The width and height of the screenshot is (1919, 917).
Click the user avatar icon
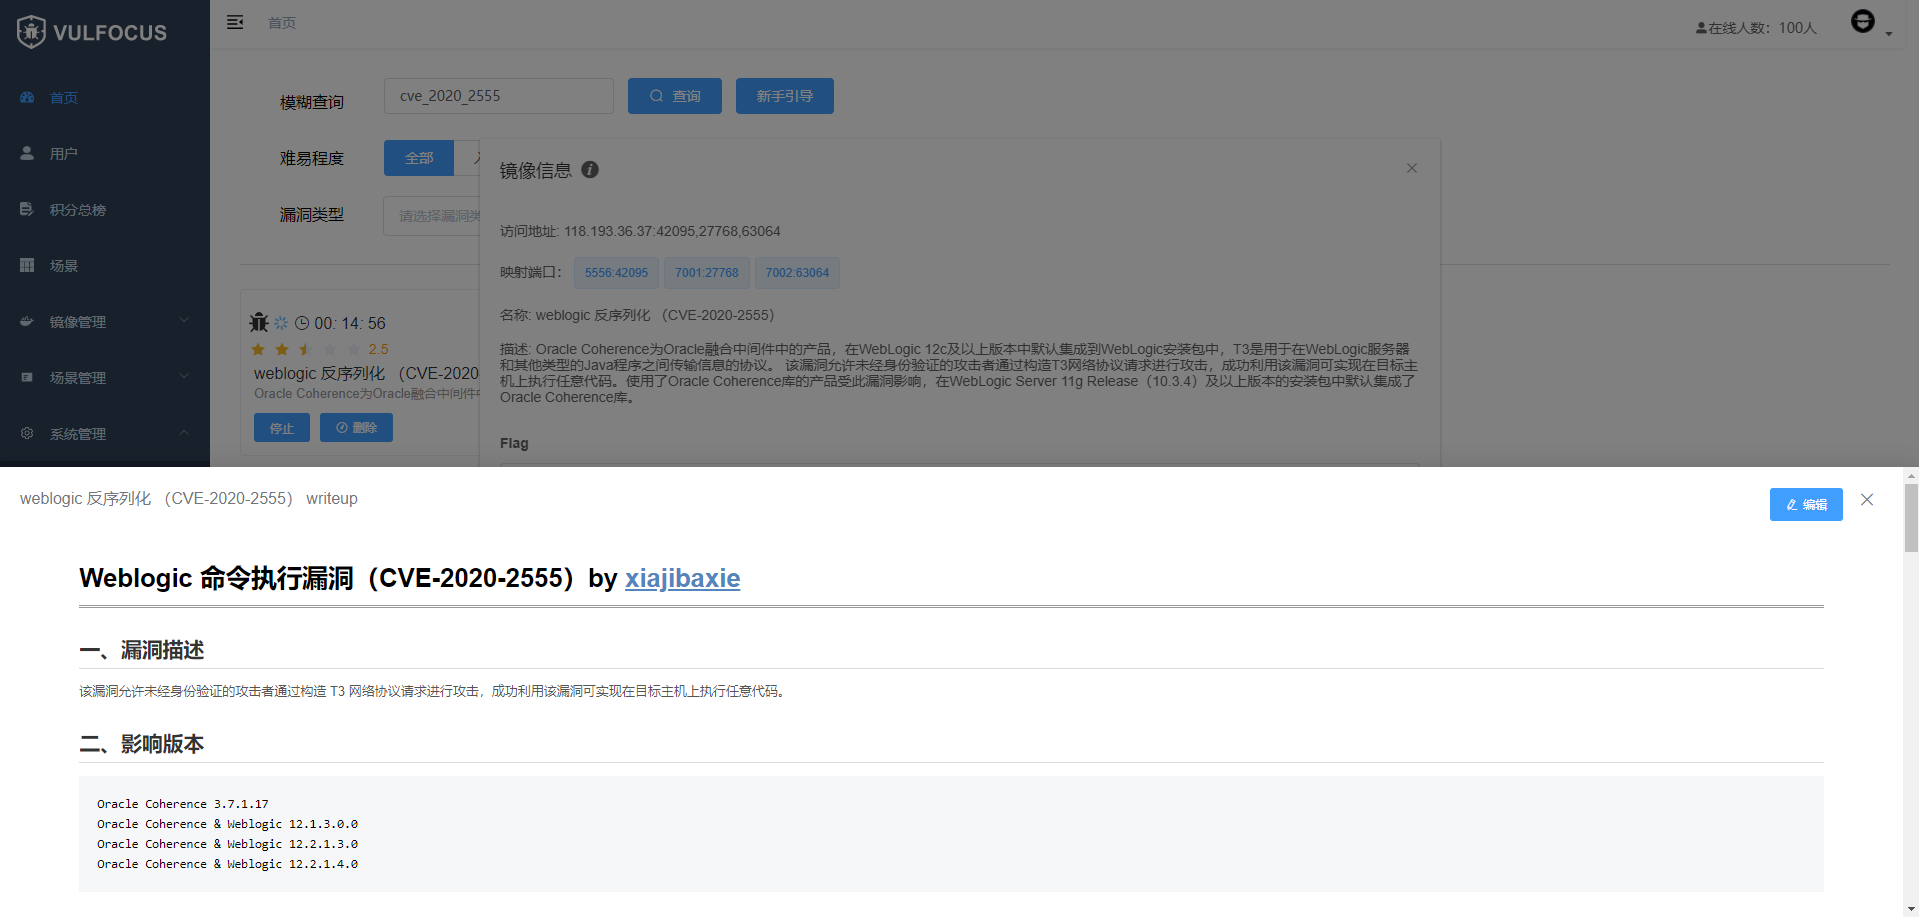pos(1863,21)
